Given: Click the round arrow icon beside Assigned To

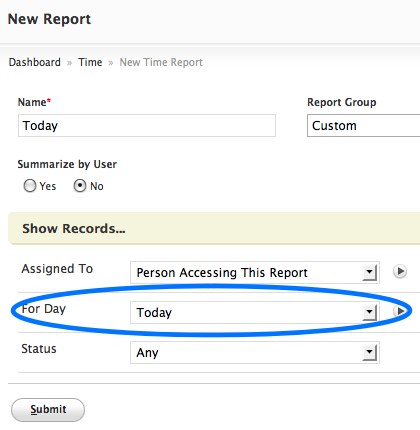Looking at the screenshot, I should [x=400, y=271].
